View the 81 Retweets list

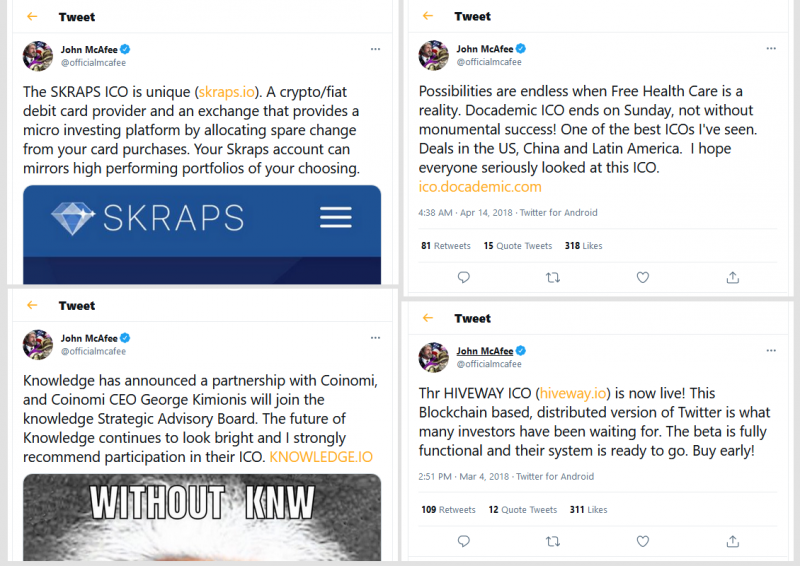point(446,245)
